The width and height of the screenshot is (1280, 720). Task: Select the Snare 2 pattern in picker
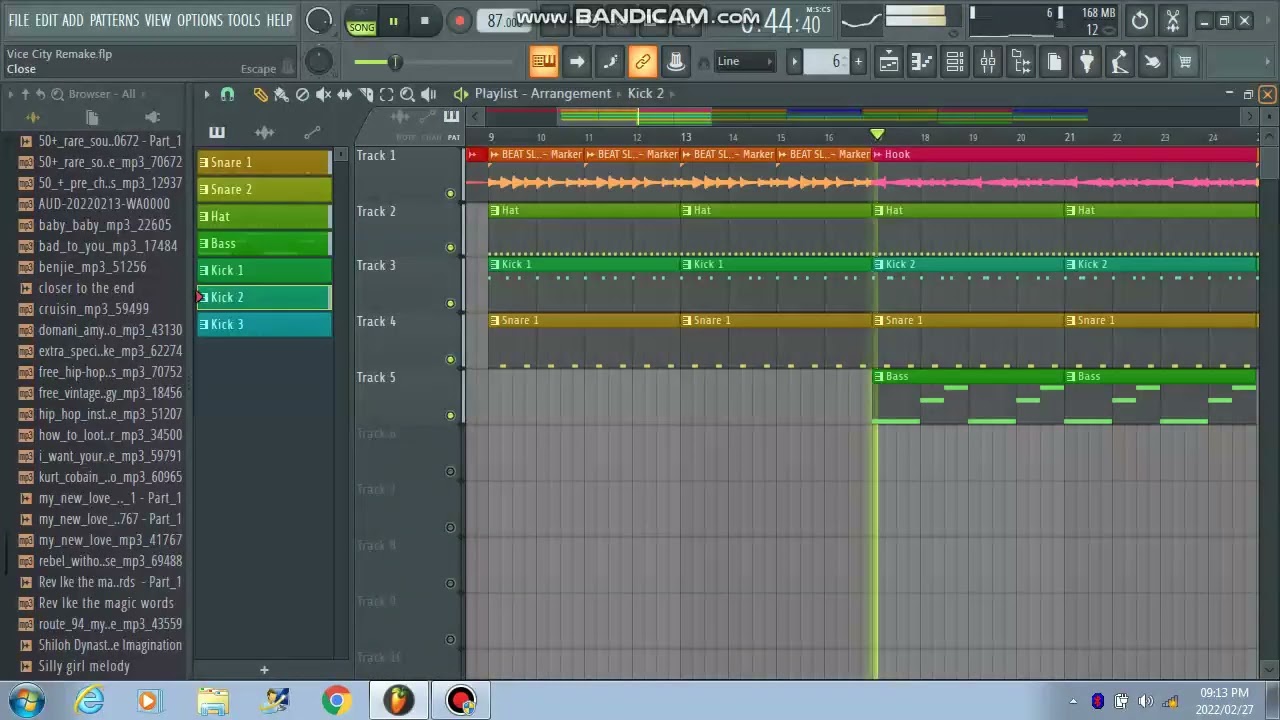(264, 189)
